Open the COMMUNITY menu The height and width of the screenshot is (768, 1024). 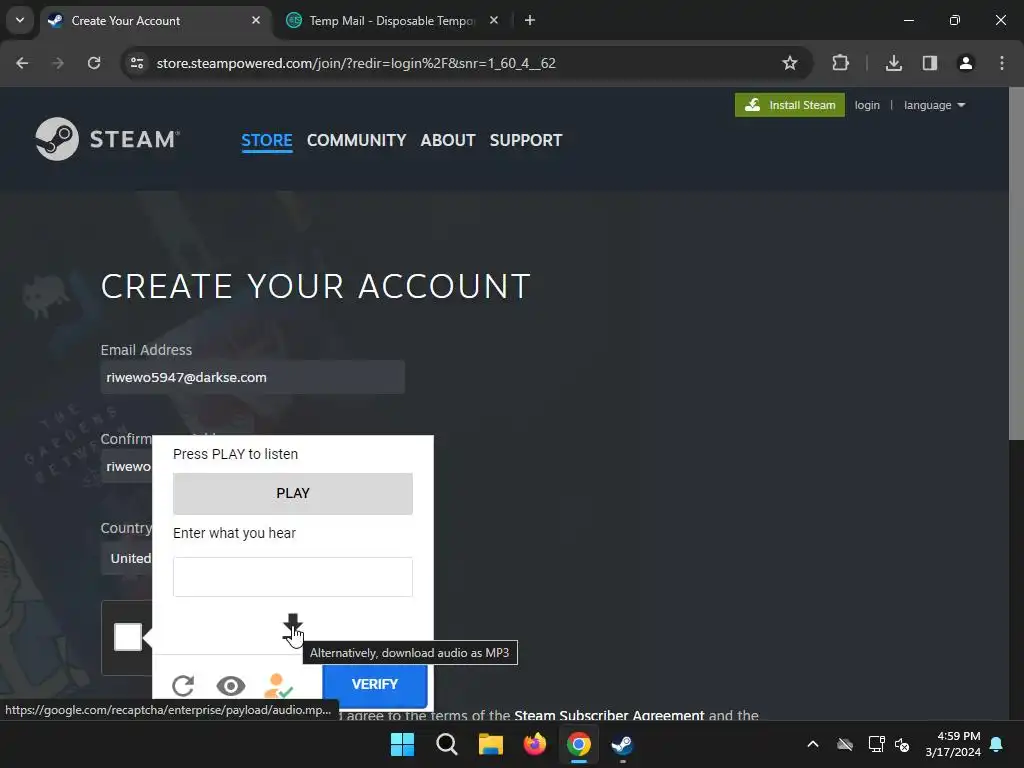(357, 140)
